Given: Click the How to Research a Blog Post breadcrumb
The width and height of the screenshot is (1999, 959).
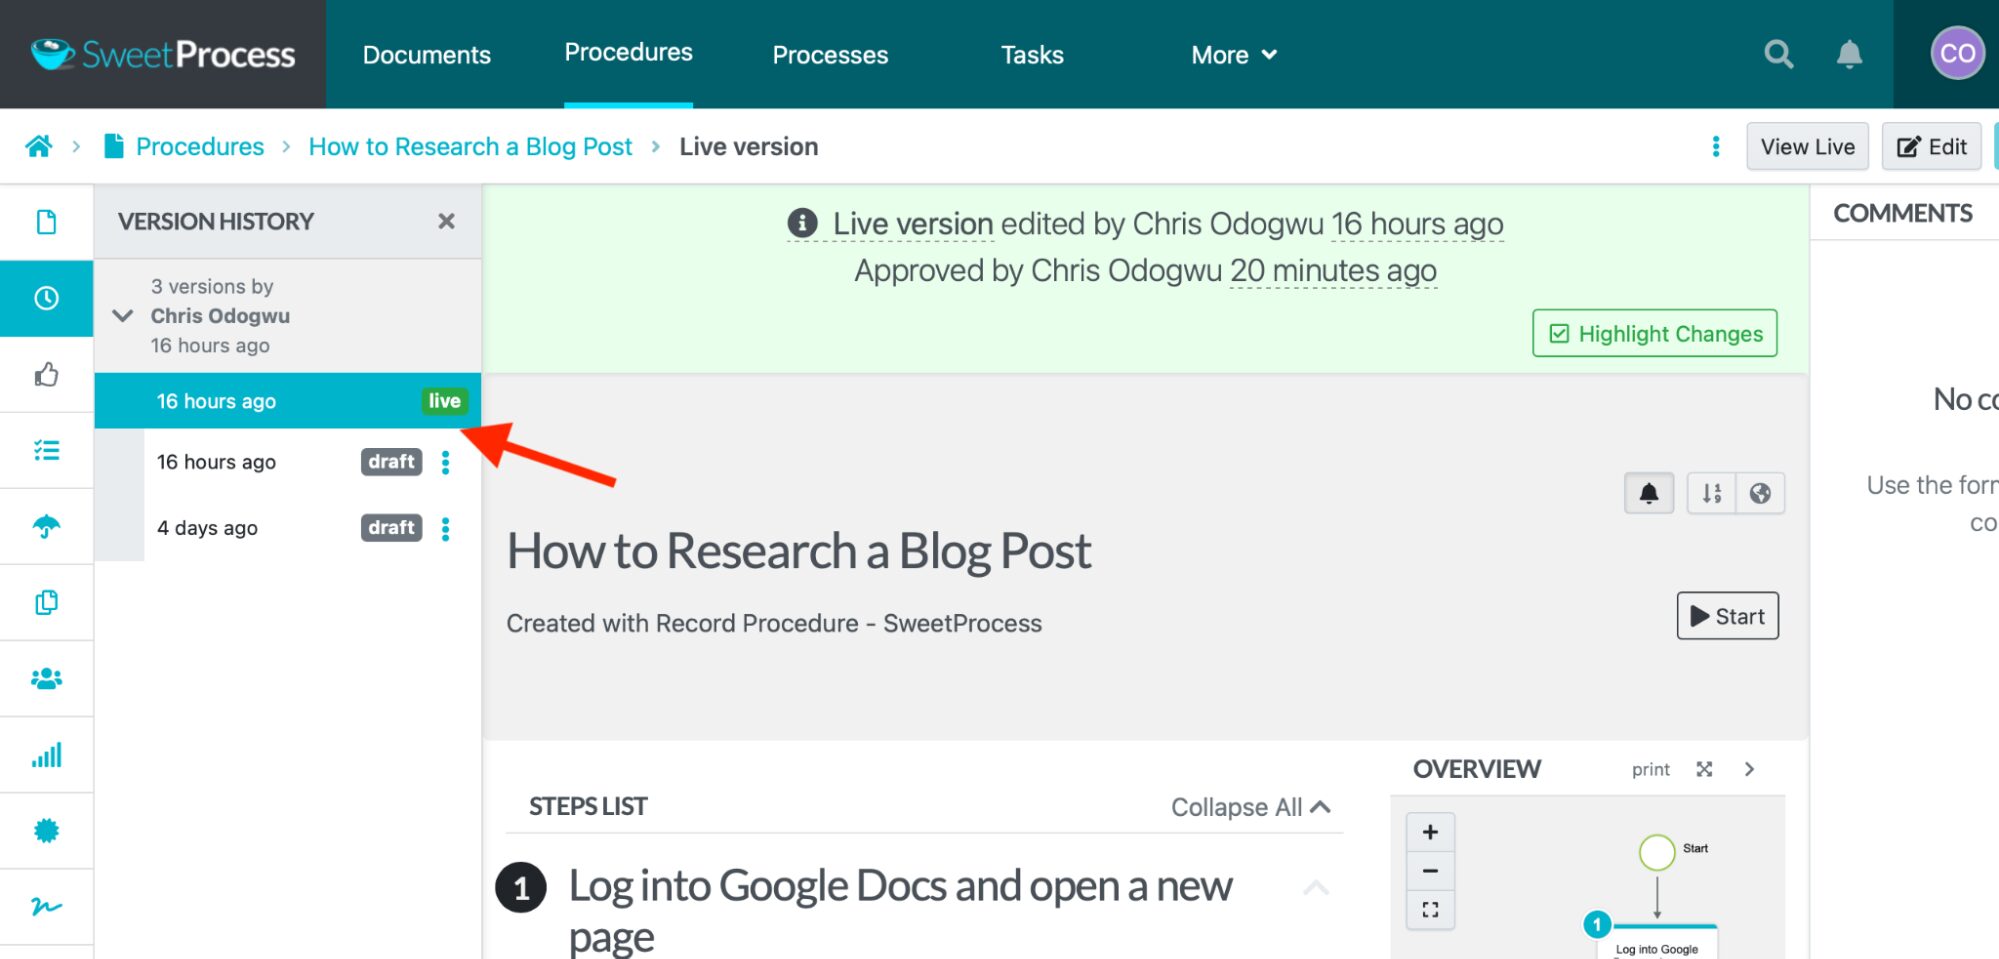Looking at the screenshot, I should point(470,147).
